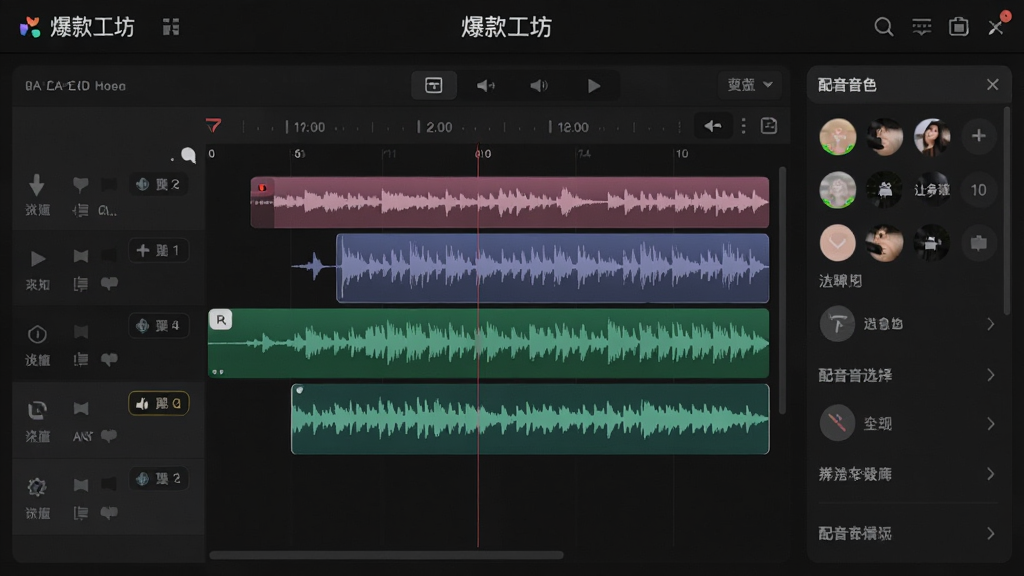Open the 变速 dropdown menu
Image resolution: width=1024 pixels, height=576 pixels.
tap(750, 85)
